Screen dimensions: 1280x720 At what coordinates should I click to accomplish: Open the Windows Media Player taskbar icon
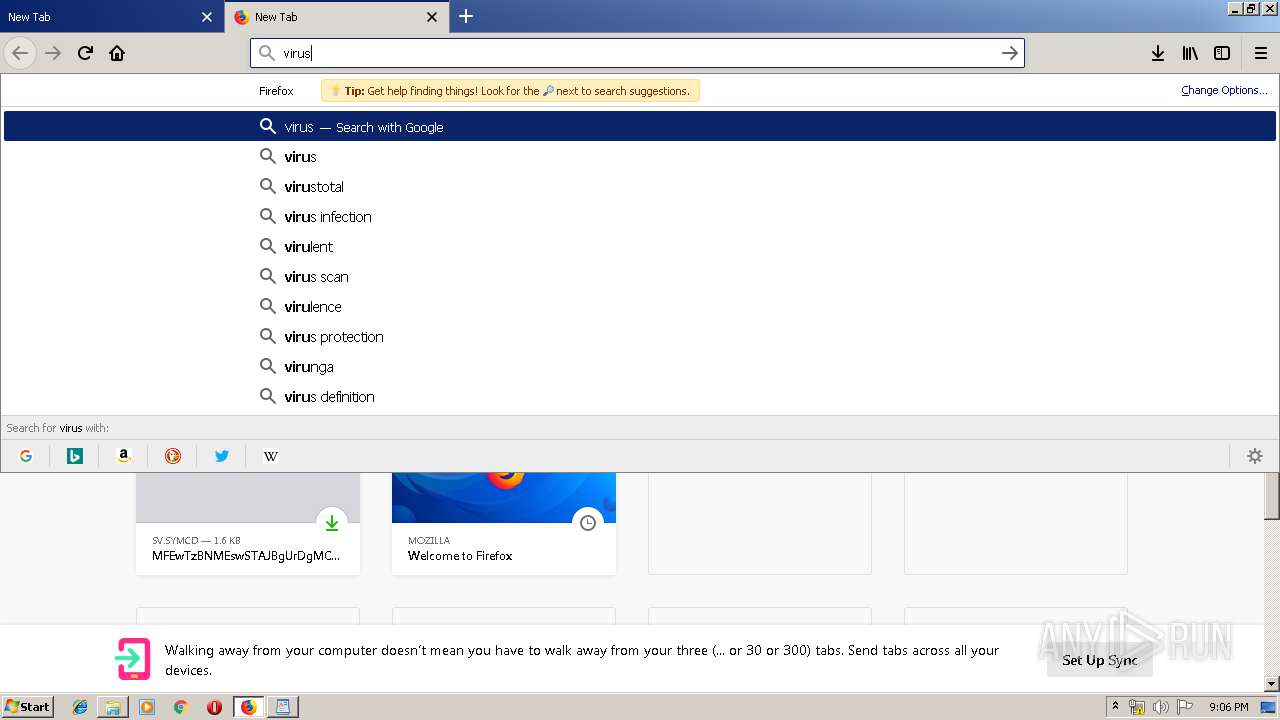click(x=147, y=707)
